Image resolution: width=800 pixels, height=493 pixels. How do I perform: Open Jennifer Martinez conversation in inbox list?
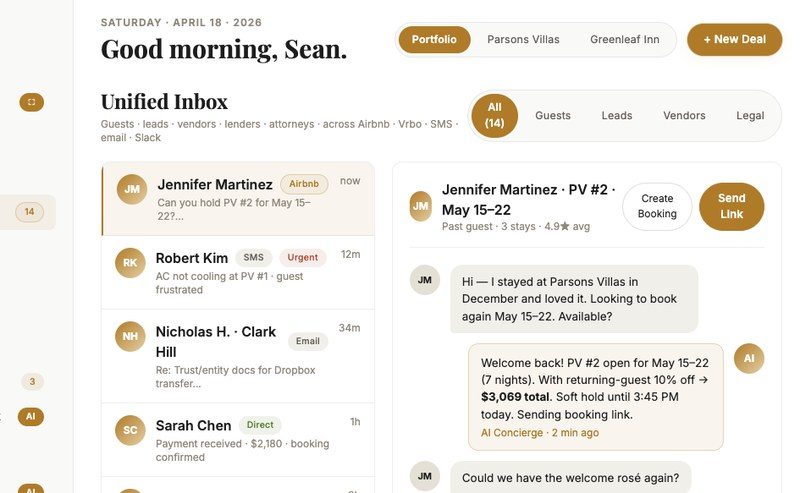[238, 199]
